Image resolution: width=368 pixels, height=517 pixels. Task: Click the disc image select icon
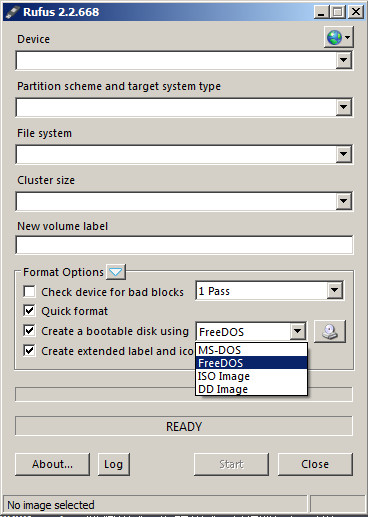click(330, 331)
